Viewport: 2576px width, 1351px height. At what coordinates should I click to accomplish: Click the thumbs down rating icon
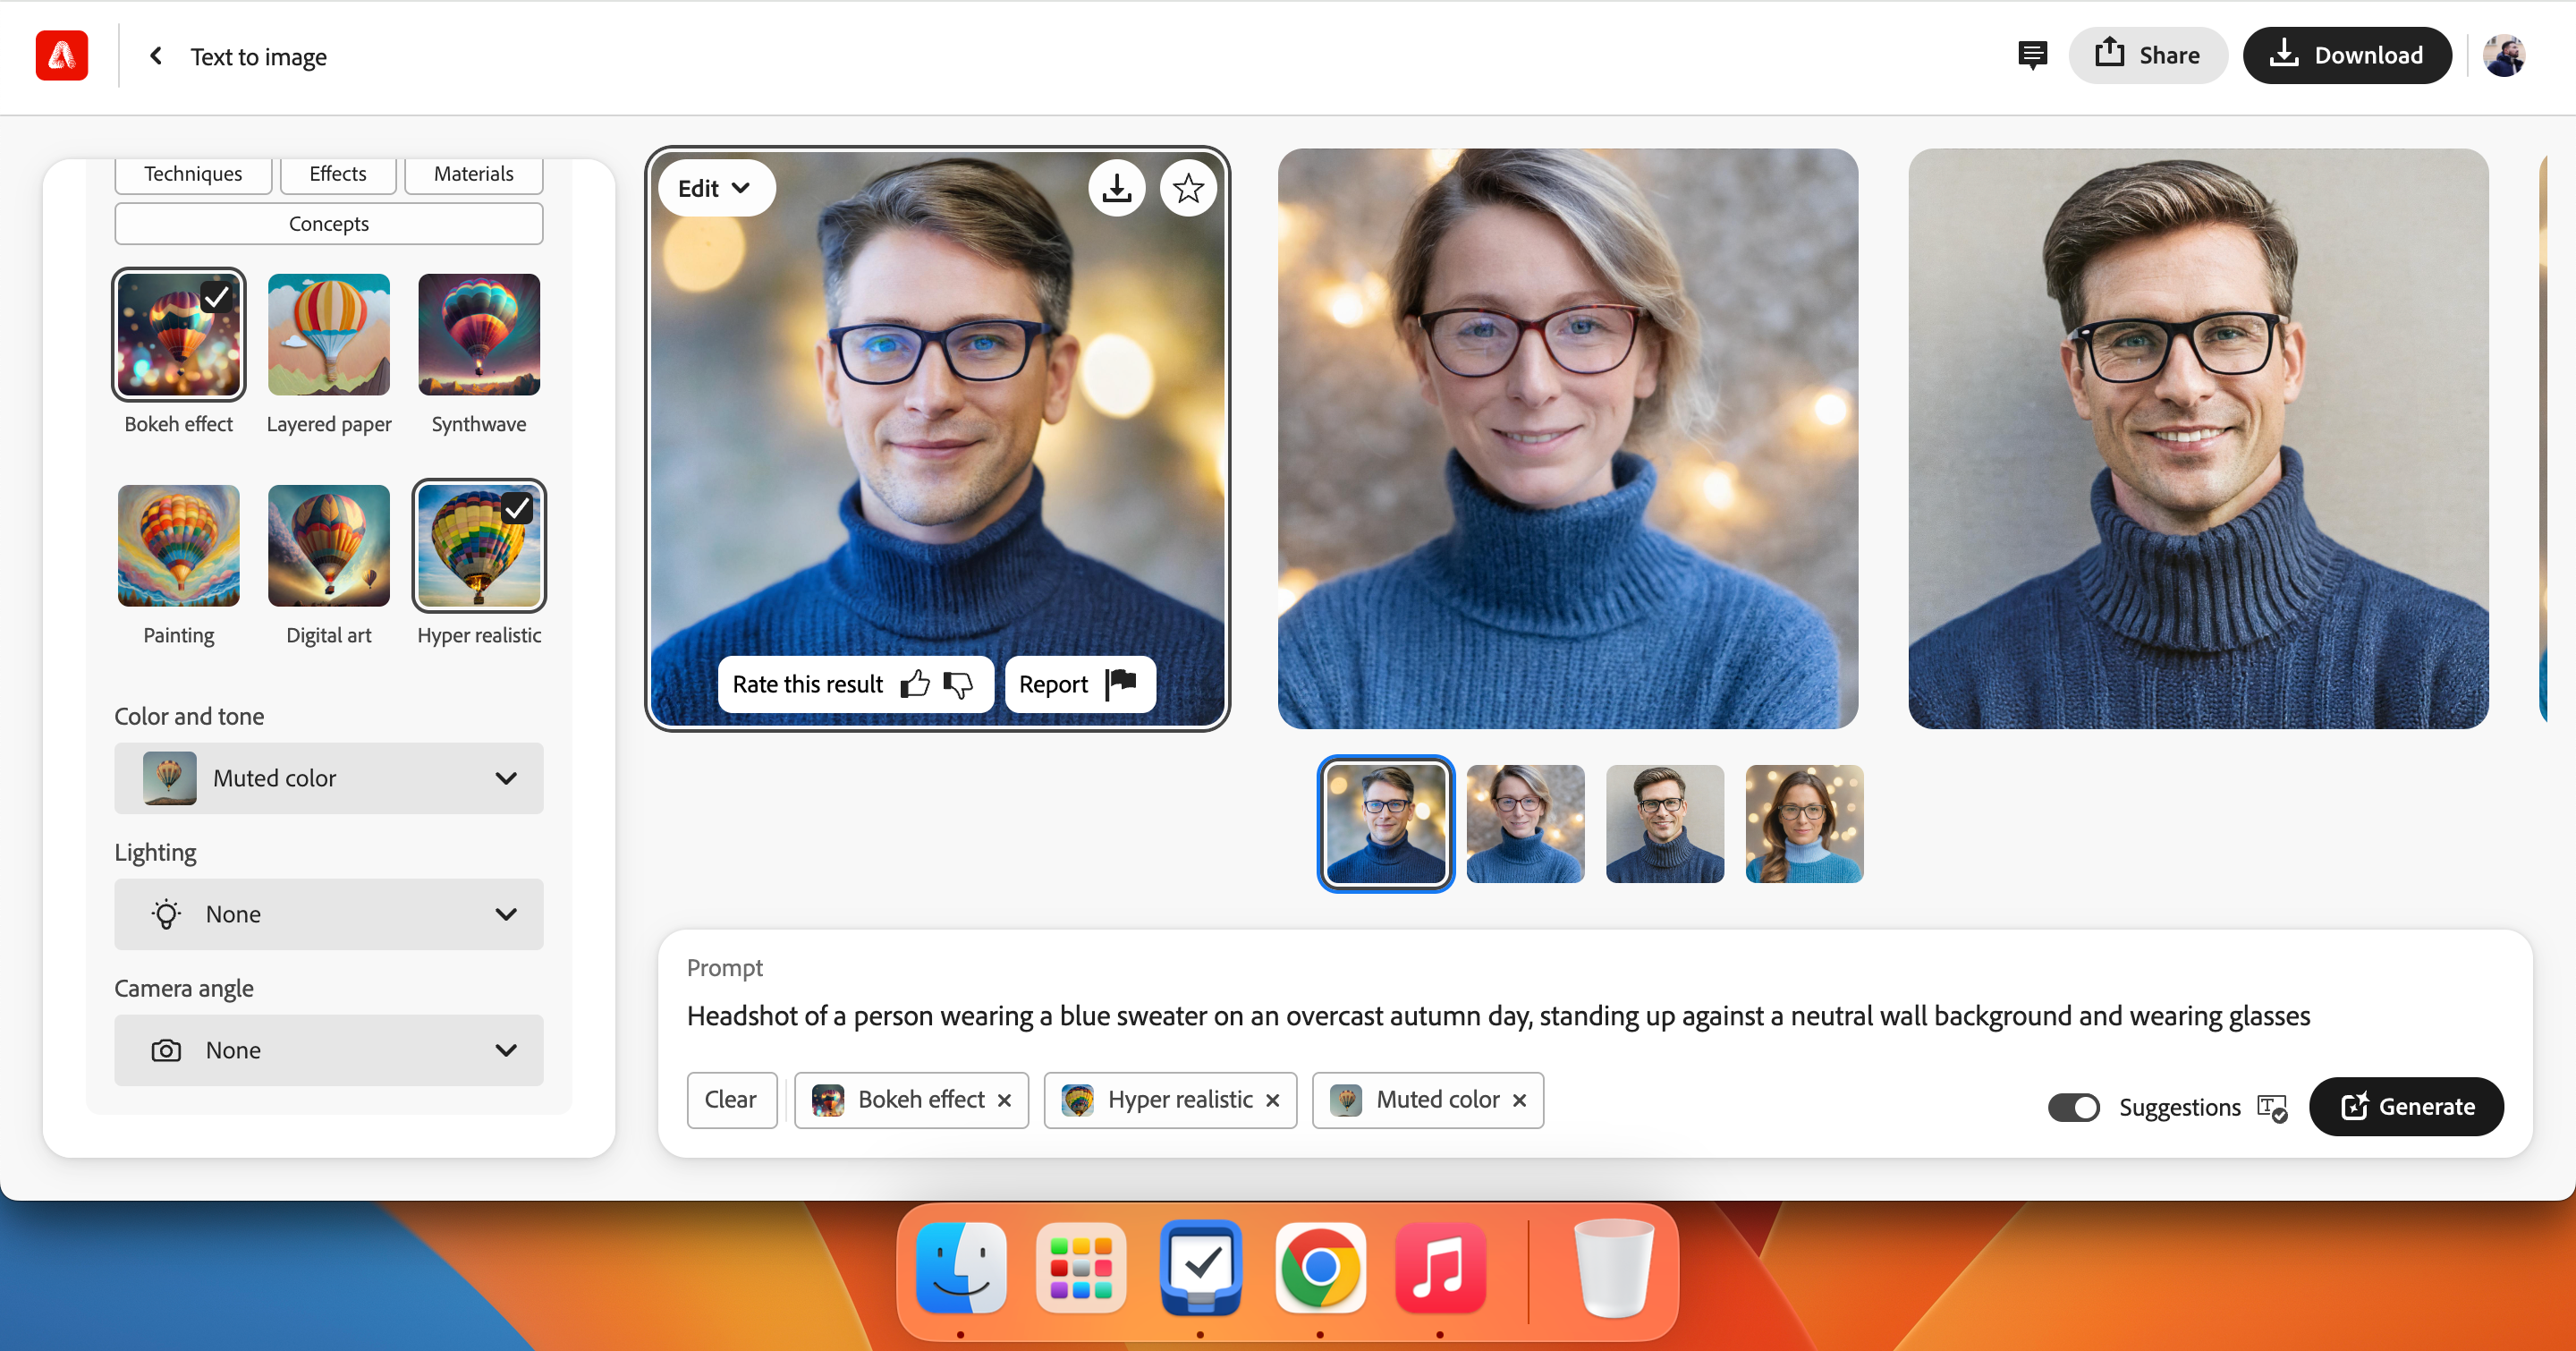tap(958, 684)
